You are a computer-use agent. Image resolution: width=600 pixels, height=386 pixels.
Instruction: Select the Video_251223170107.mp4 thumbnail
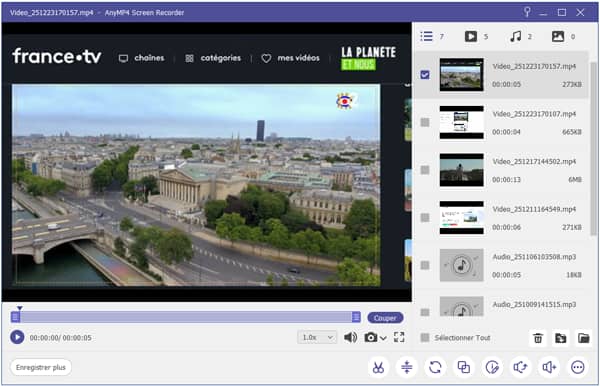pos(461,122)
